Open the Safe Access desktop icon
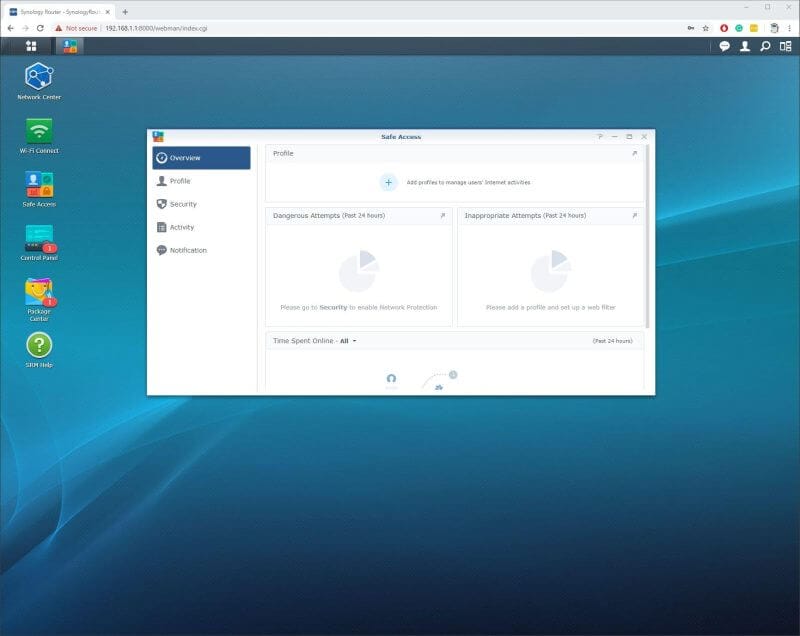The height and width of the screenshot is (636, 800). (40, 185)
